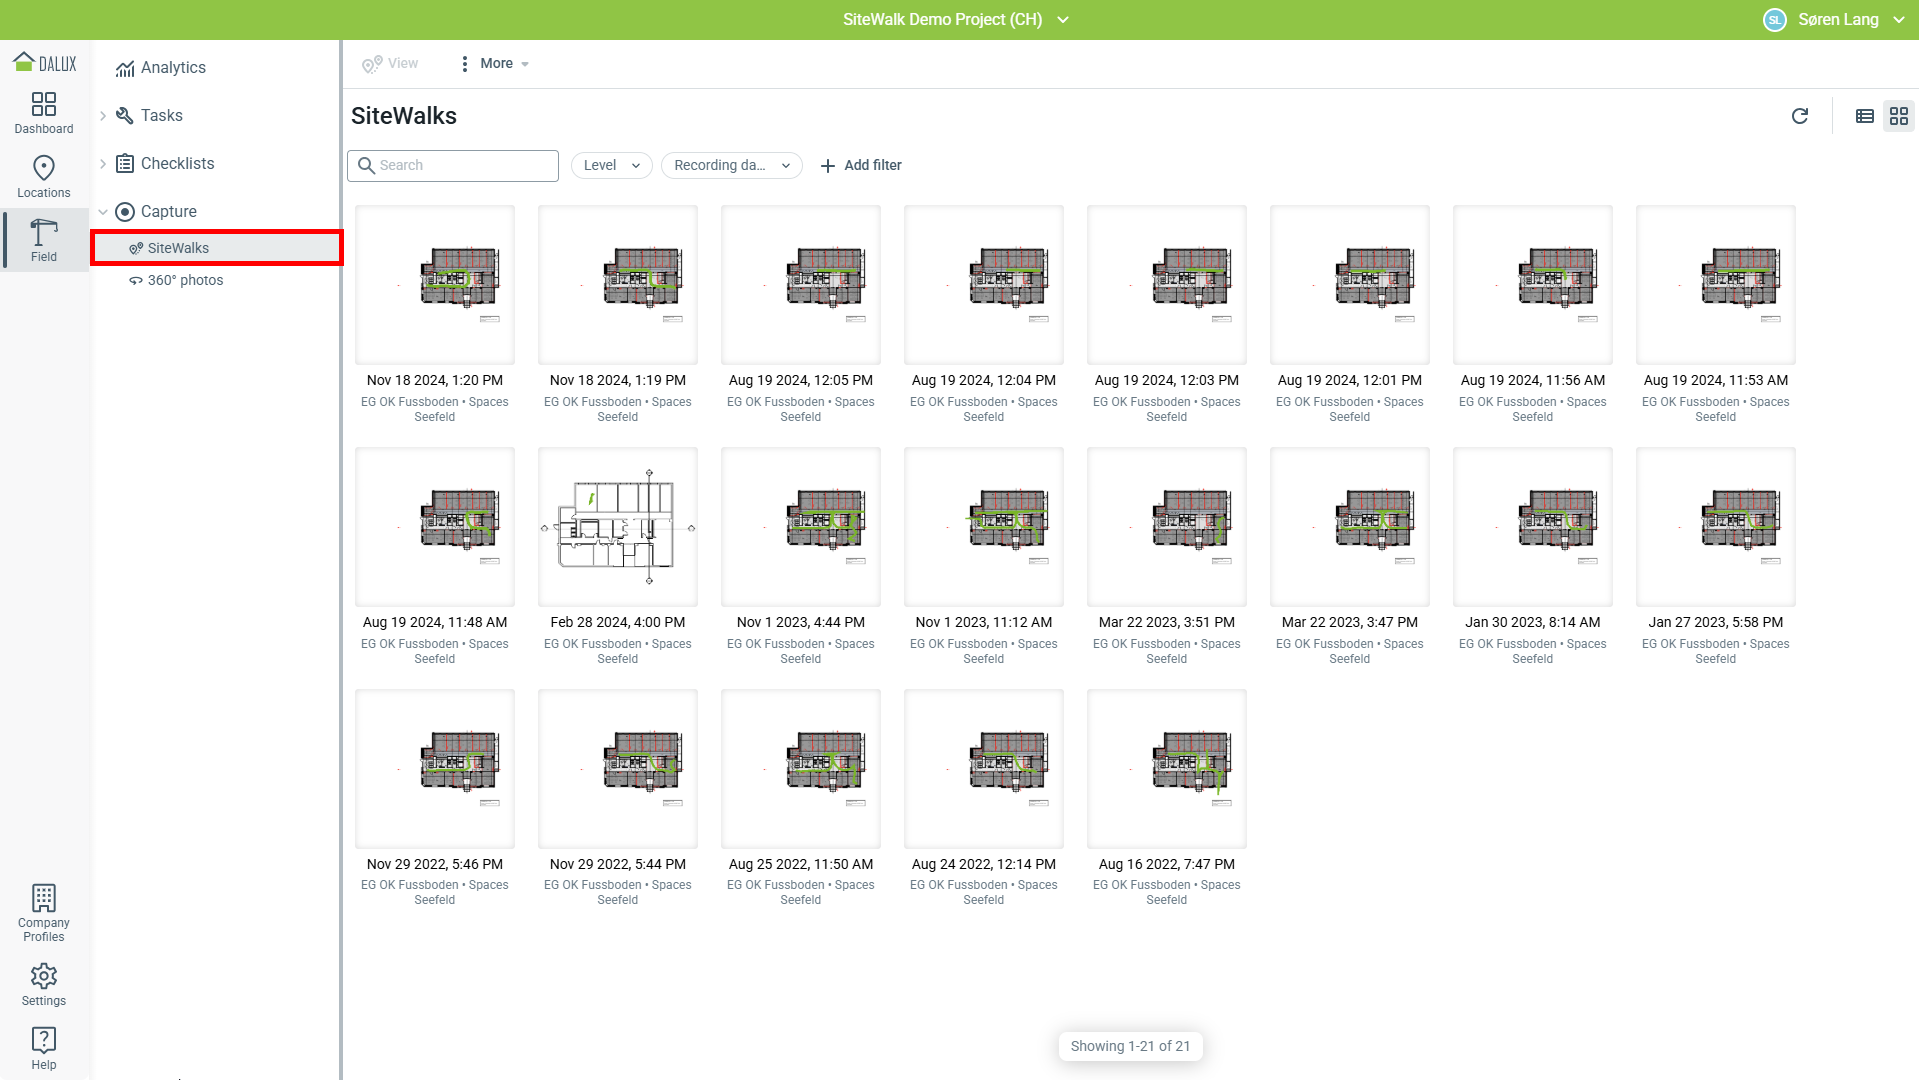Open the Recording date filter dropdown
The image size is (1919, 1080).
(x=731, y=165)
